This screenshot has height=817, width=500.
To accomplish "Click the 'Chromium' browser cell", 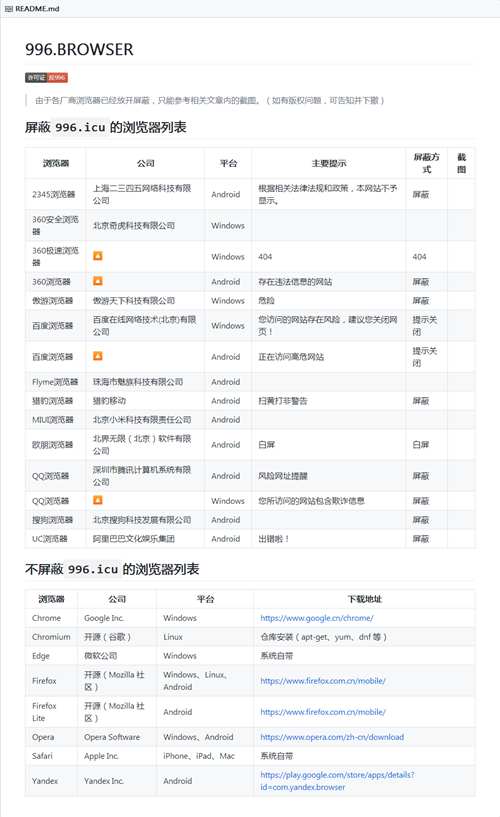I will point(51,637).
